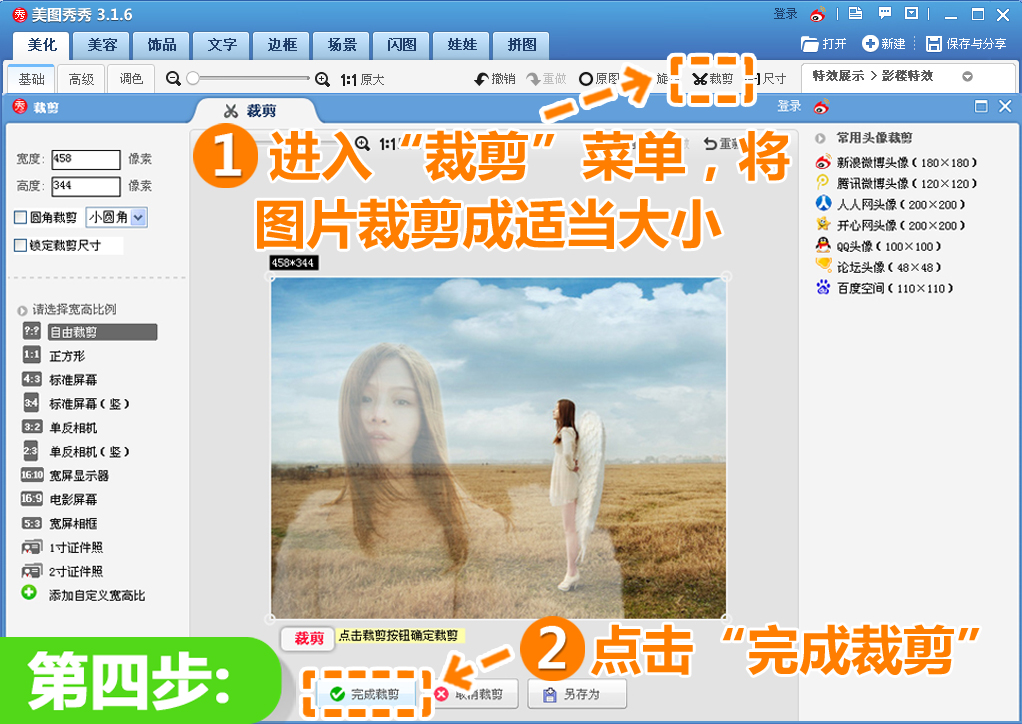Switch to the 美容 tab

coord(102,45)
